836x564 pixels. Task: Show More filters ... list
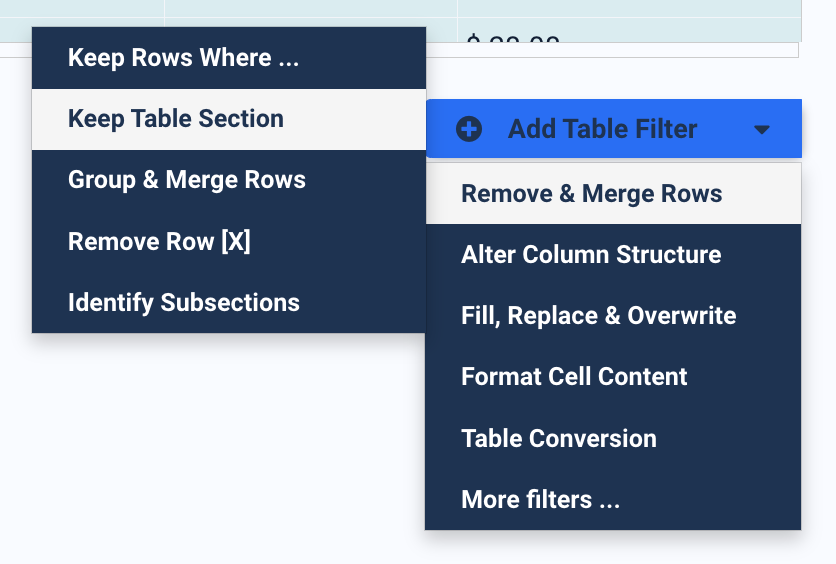614,499
